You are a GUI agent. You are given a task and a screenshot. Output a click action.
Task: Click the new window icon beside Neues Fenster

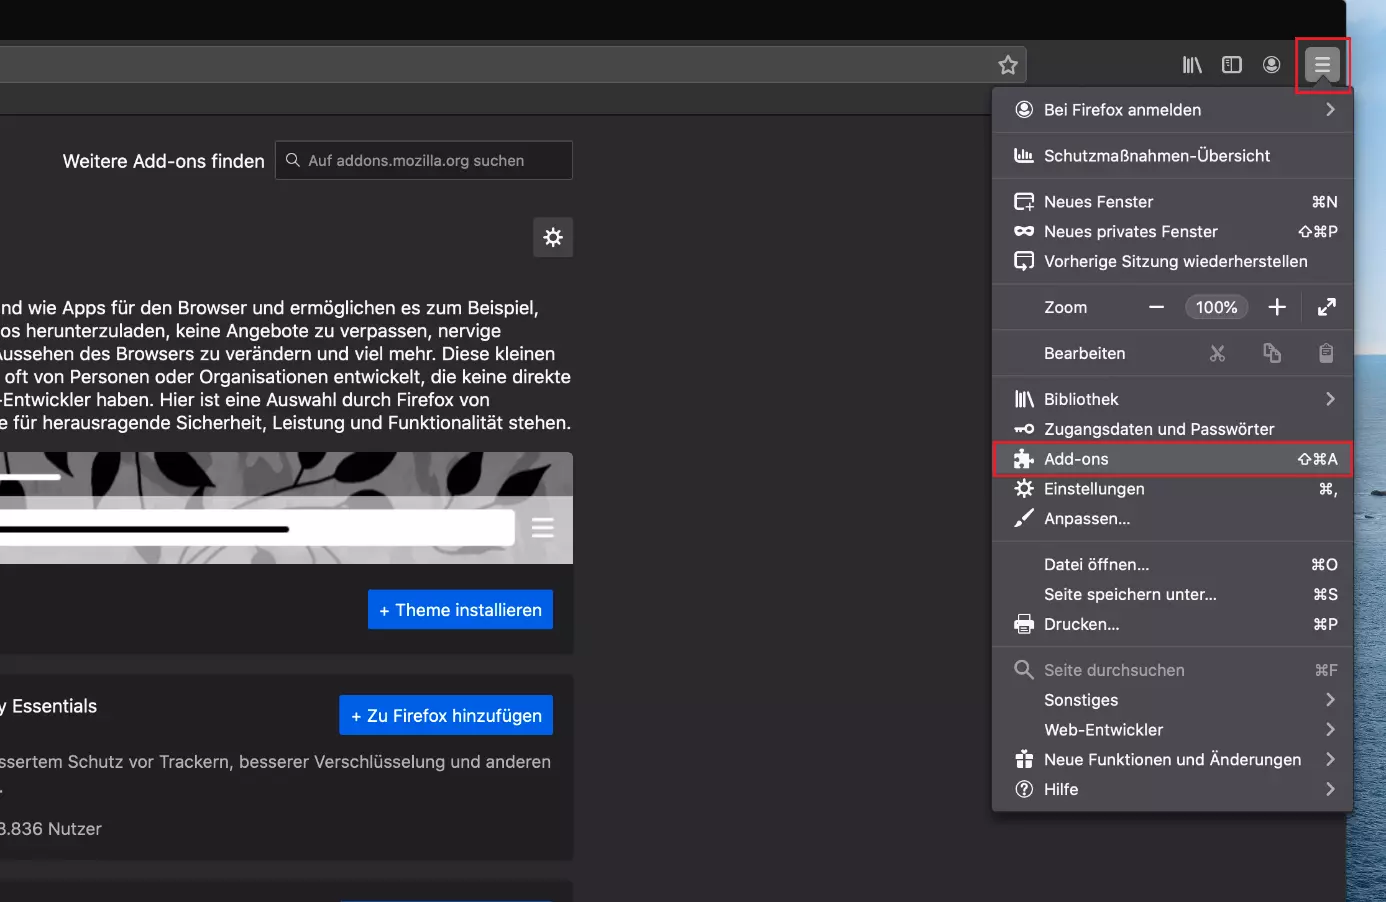(x=1024, y=202)
